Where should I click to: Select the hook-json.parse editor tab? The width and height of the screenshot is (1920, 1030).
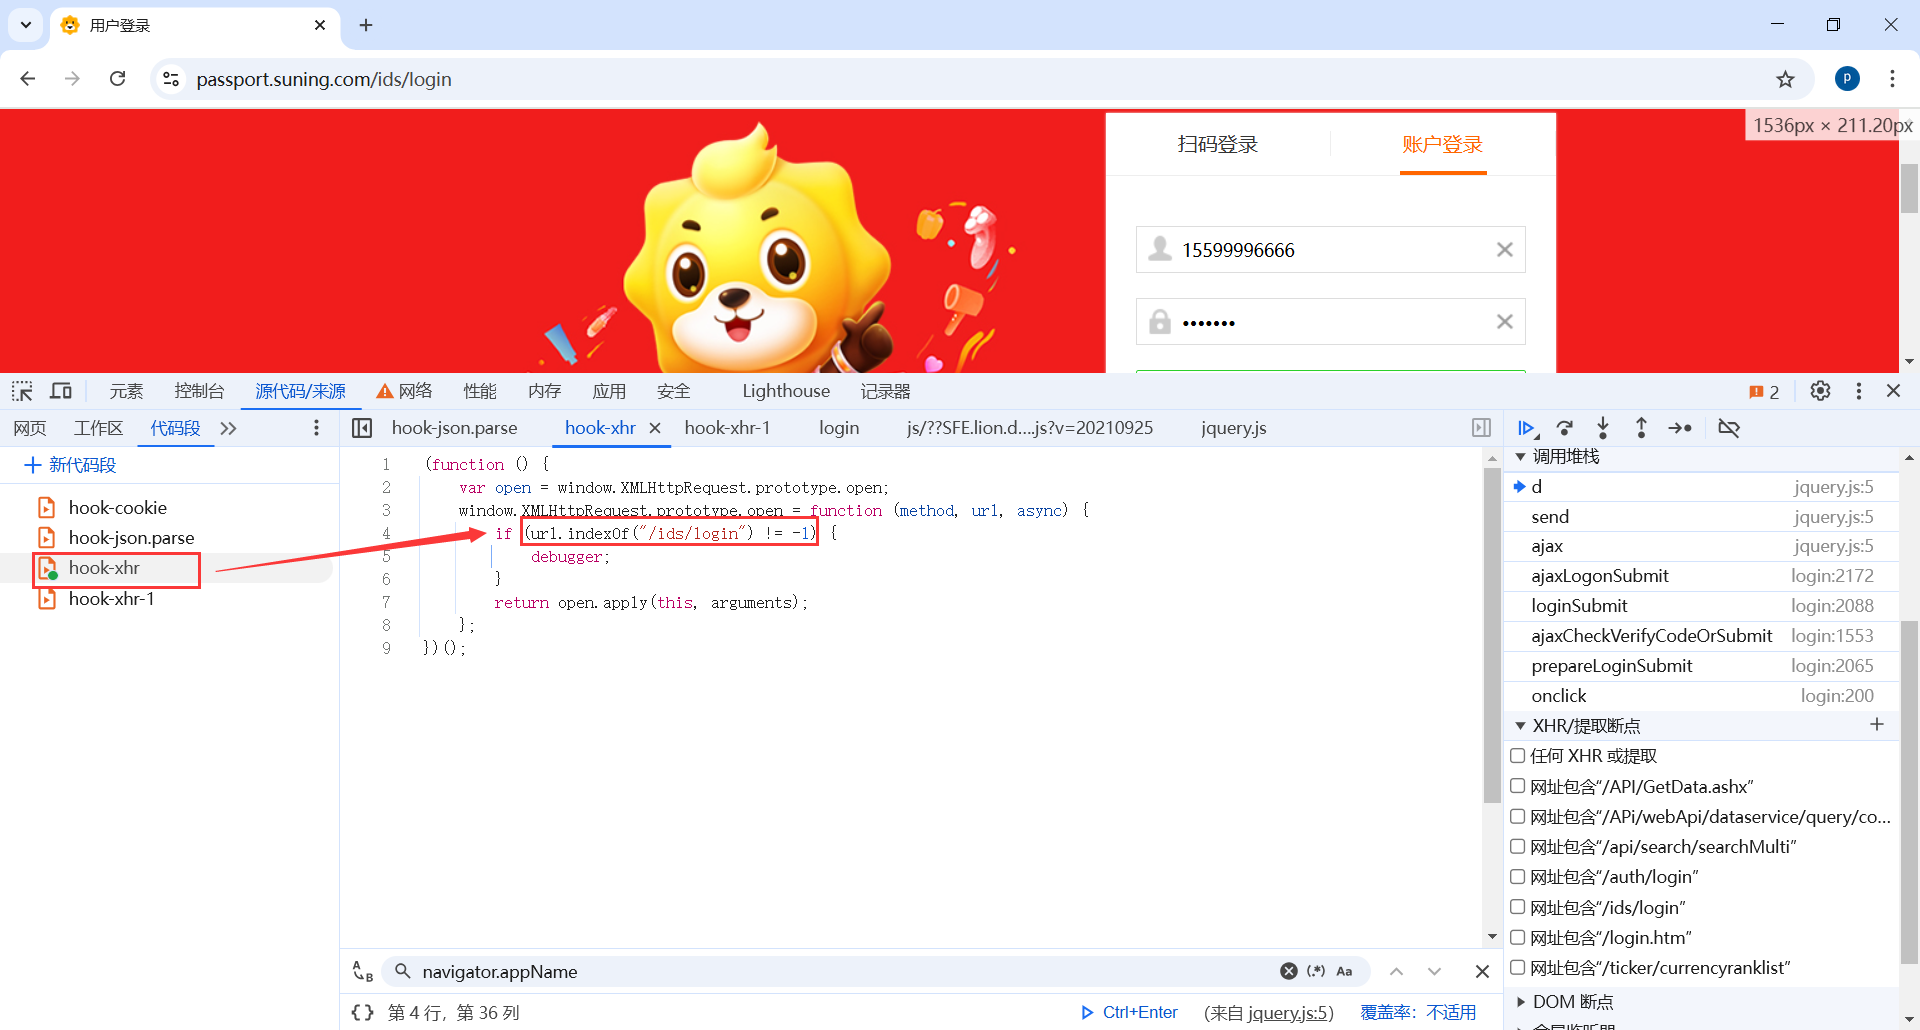click(455, 428)
